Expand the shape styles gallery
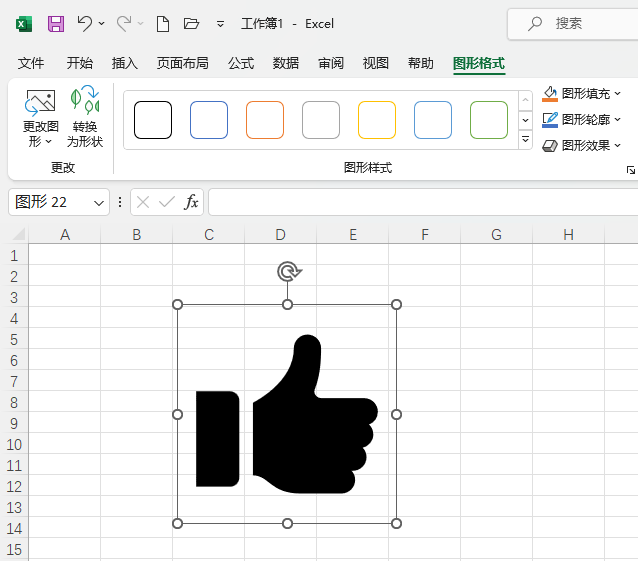The image size is (638, 561). coord(526,140)
